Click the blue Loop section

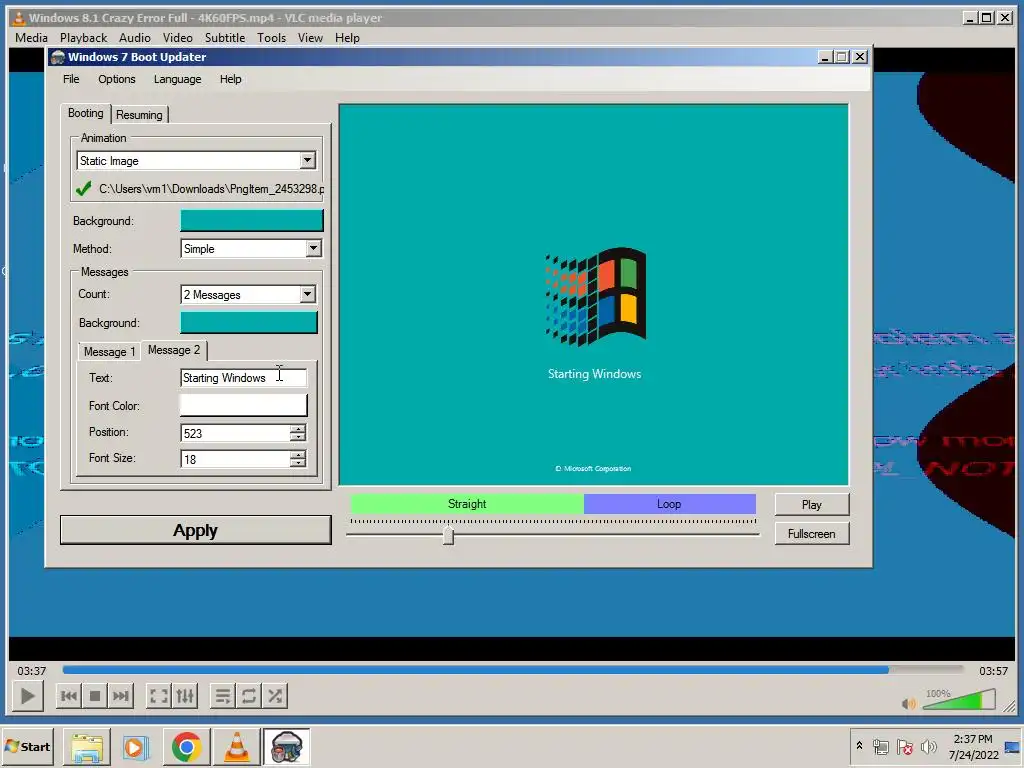[x=669, y=504]
